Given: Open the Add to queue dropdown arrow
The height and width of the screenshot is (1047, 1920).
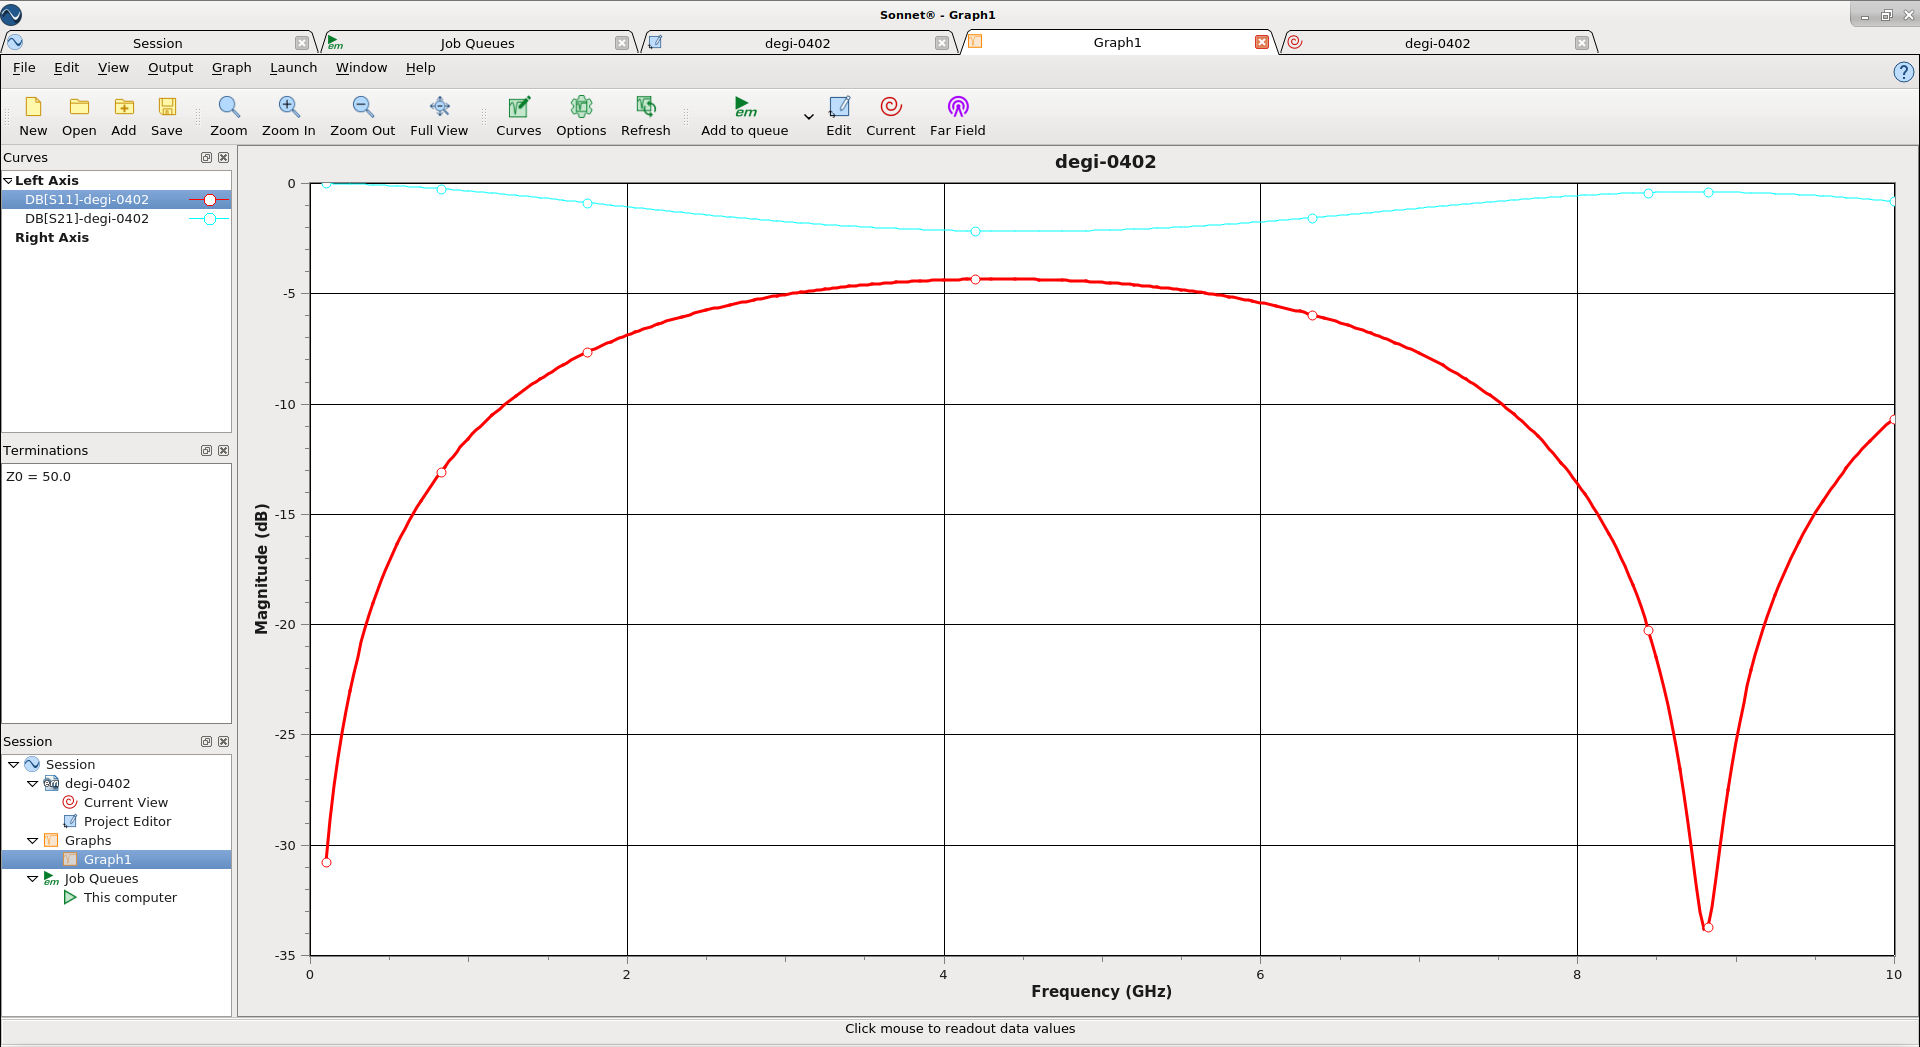Looking at the screenshot, I should tap(808, 117).
